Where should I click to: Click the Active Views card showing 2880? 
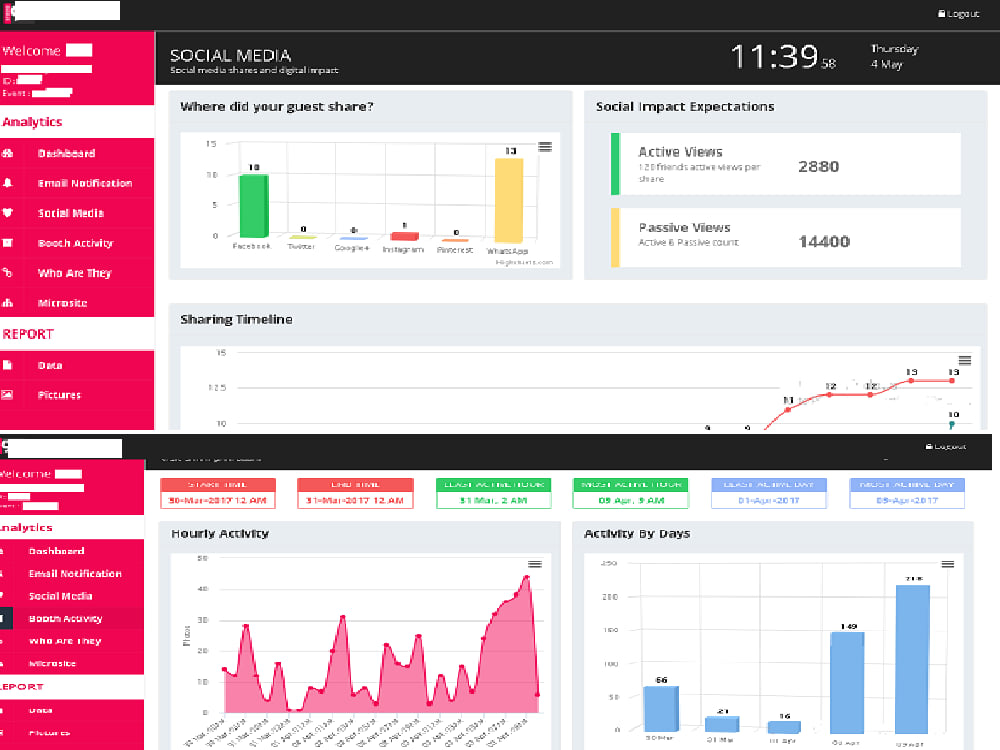pyautogui.click(x=786, y=164)
